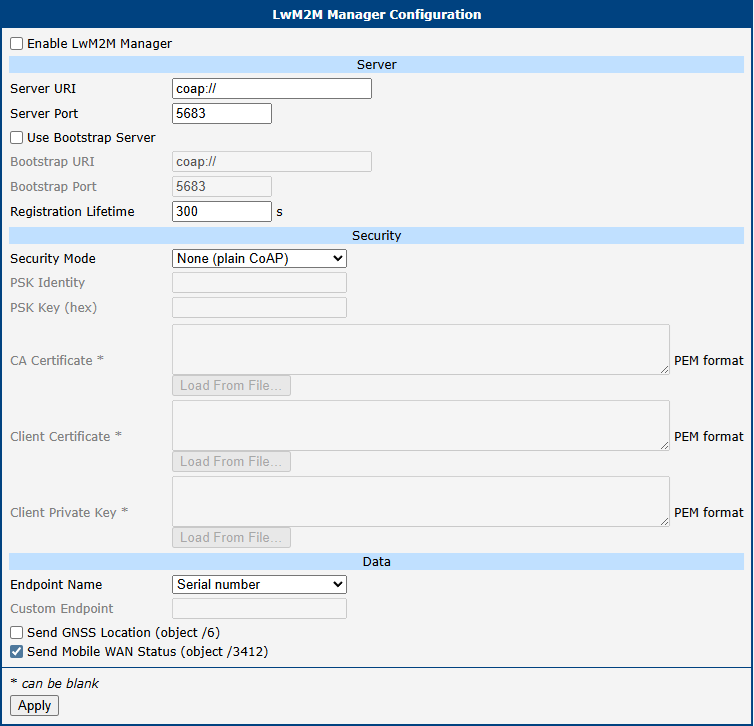Click into the Server Port field

(x=222, y=113)
